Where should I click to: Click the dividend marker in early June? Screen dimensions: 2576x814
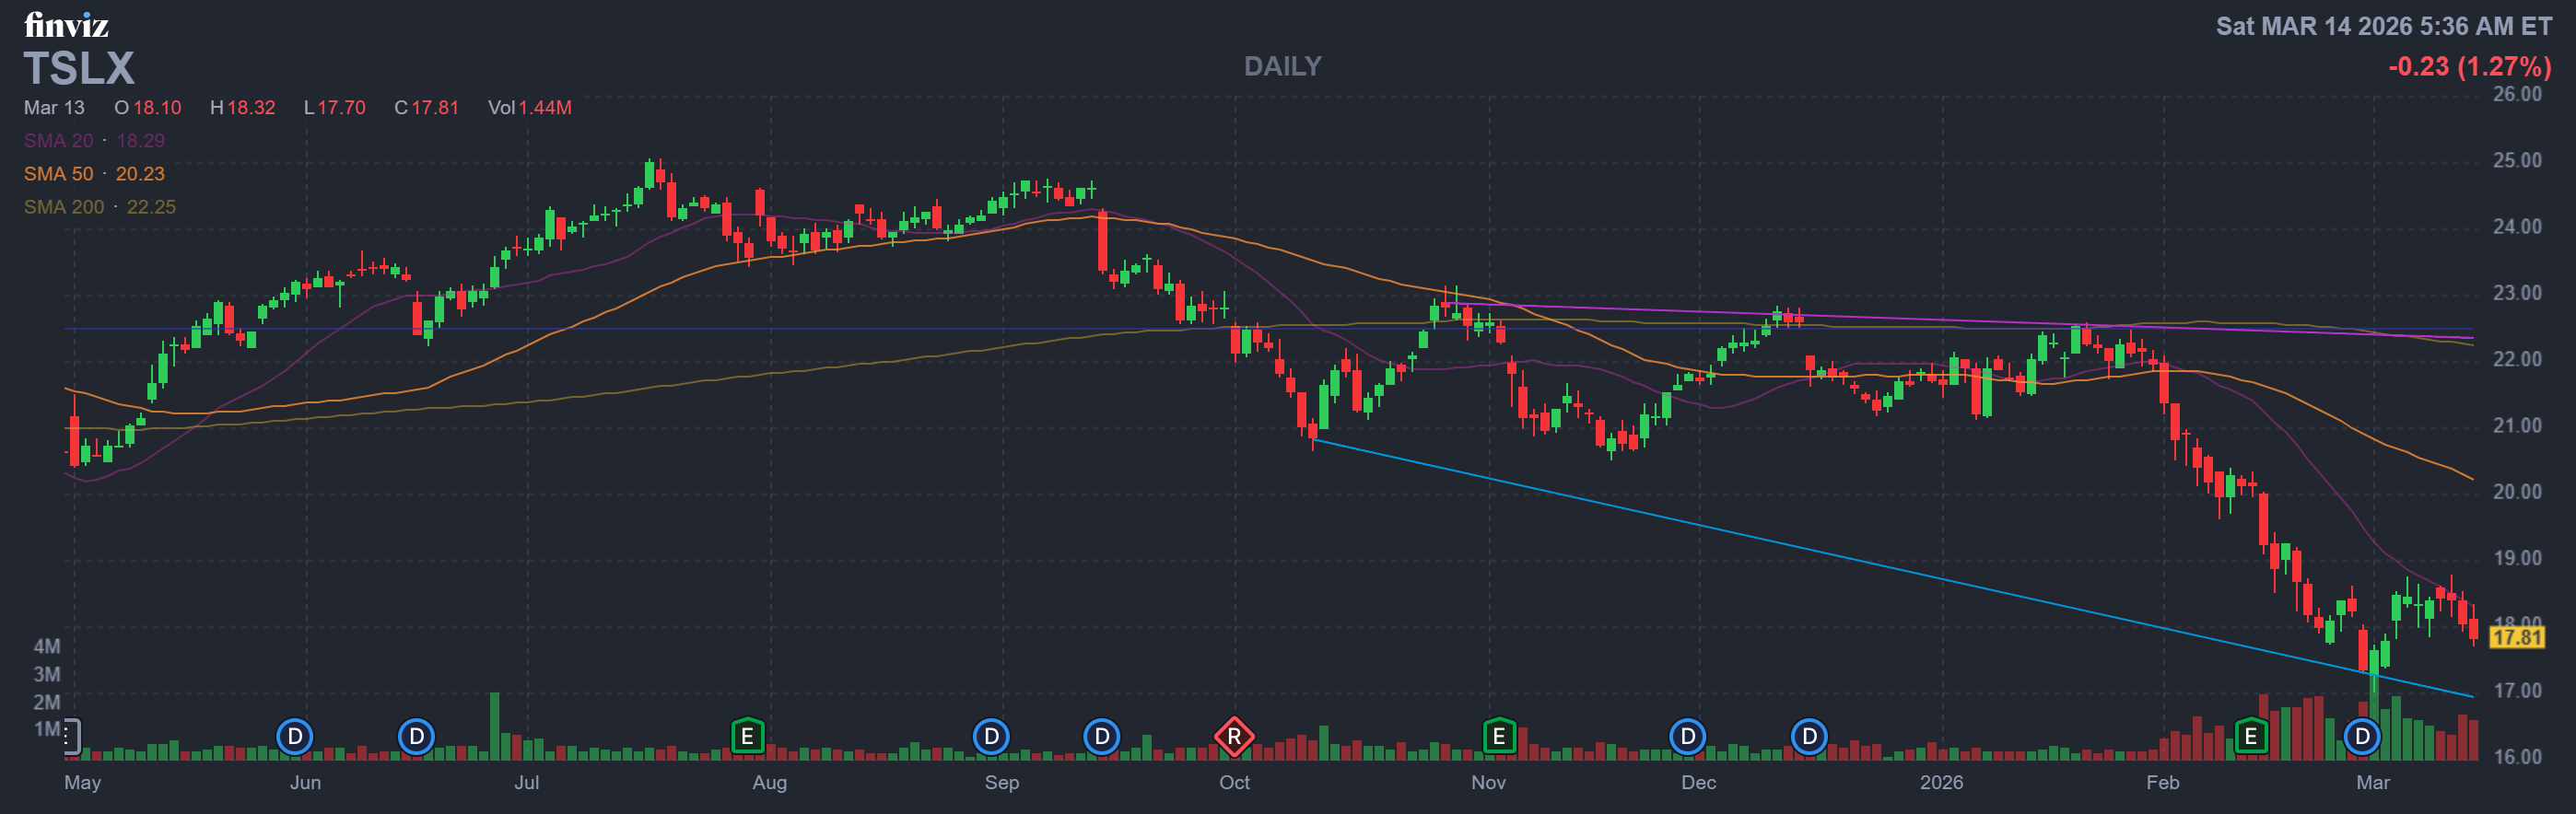[294, 737]
